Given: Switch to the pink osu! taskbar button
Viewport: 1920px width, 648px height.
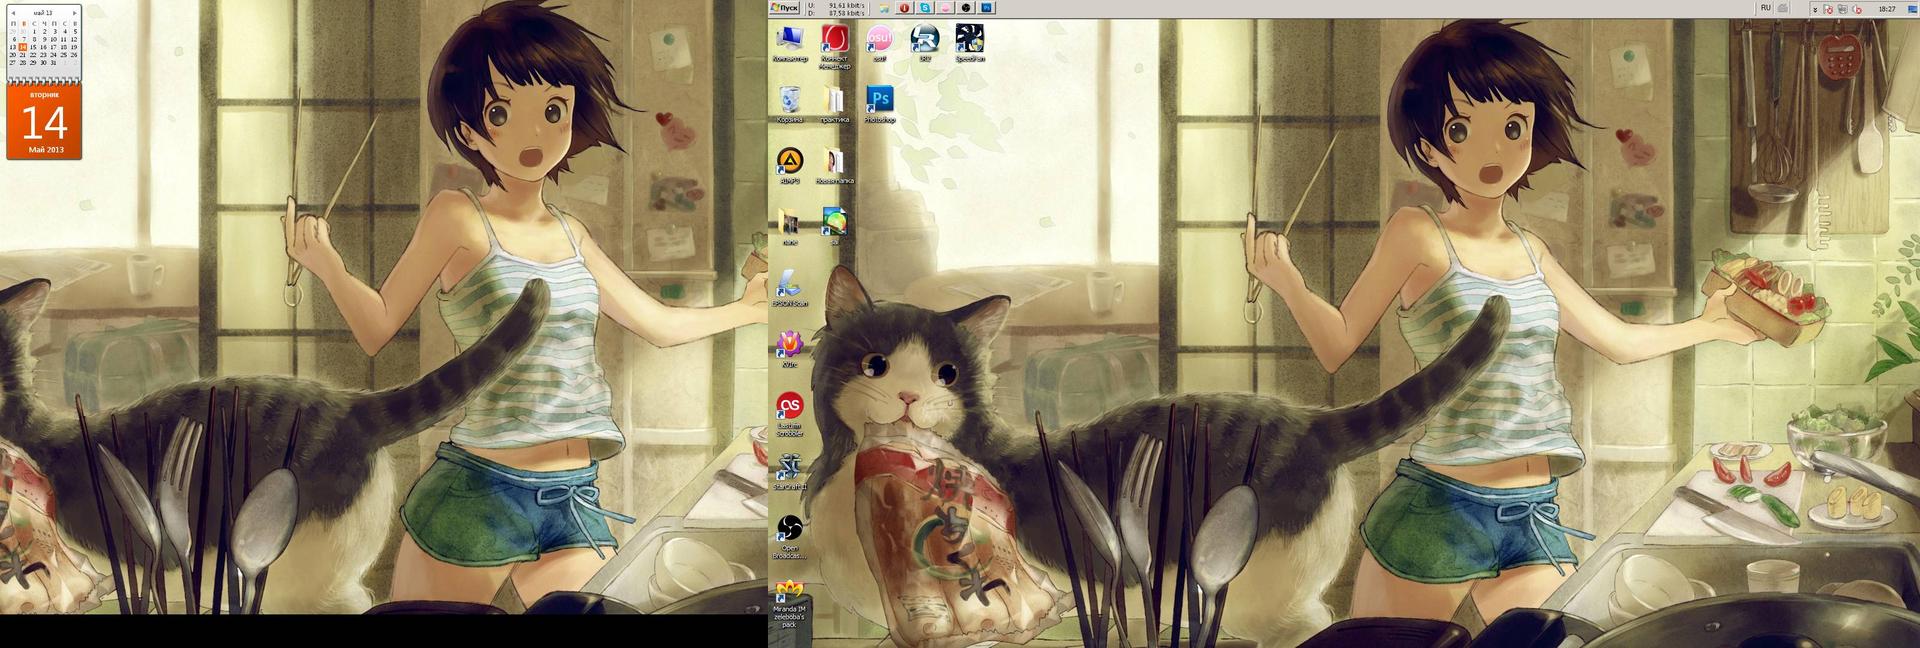Looking at the screenshot, I should 945,8.
